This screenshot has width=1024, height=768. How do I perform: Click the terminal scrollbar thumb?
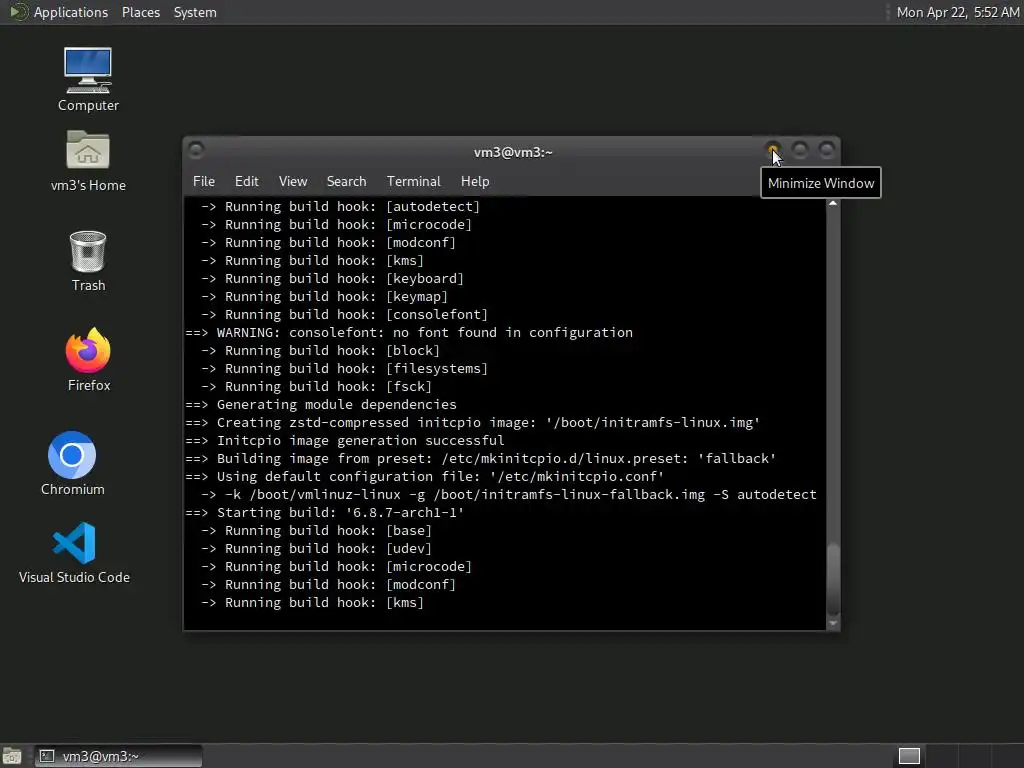click(x=833, y=578)
